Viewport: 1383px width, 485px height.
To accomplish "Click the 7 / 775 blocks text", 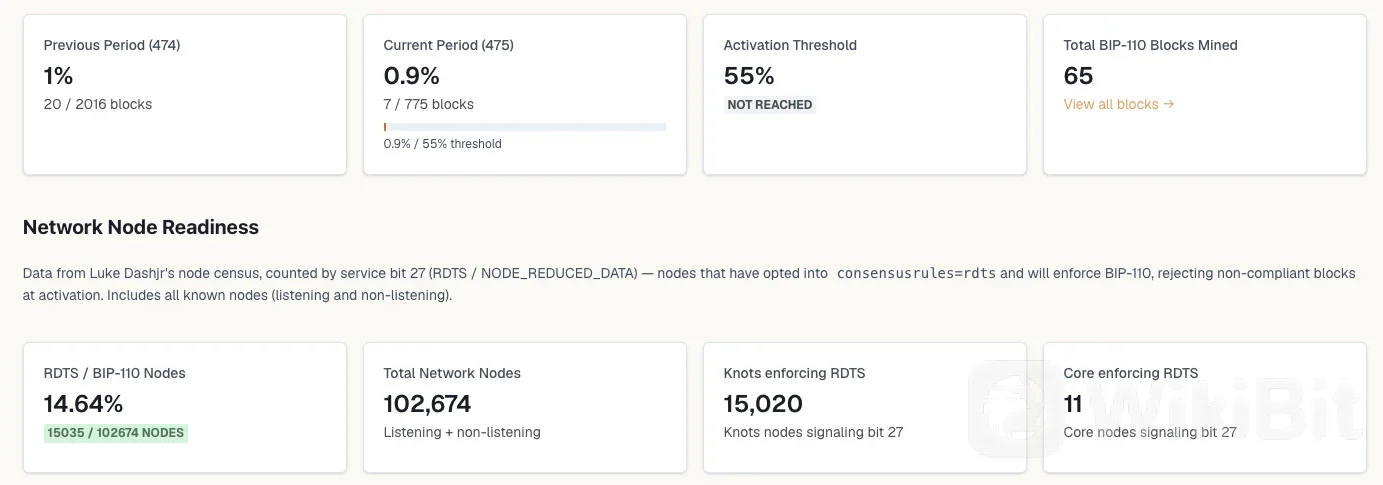I will pyautogui.click(x=429, y=104).
